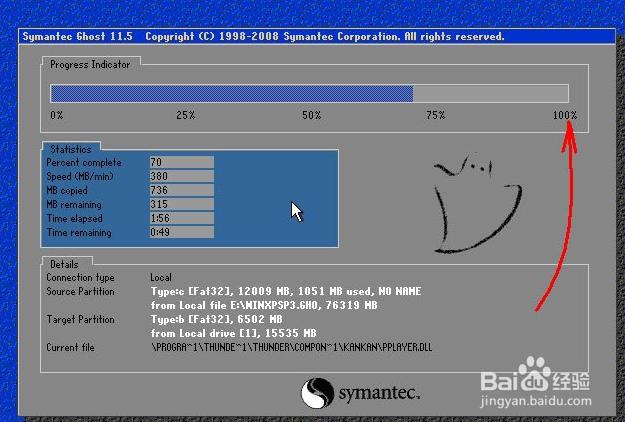Click the PPLAYER.DLL current file path

pyautogui.click(x=291, y=347)
